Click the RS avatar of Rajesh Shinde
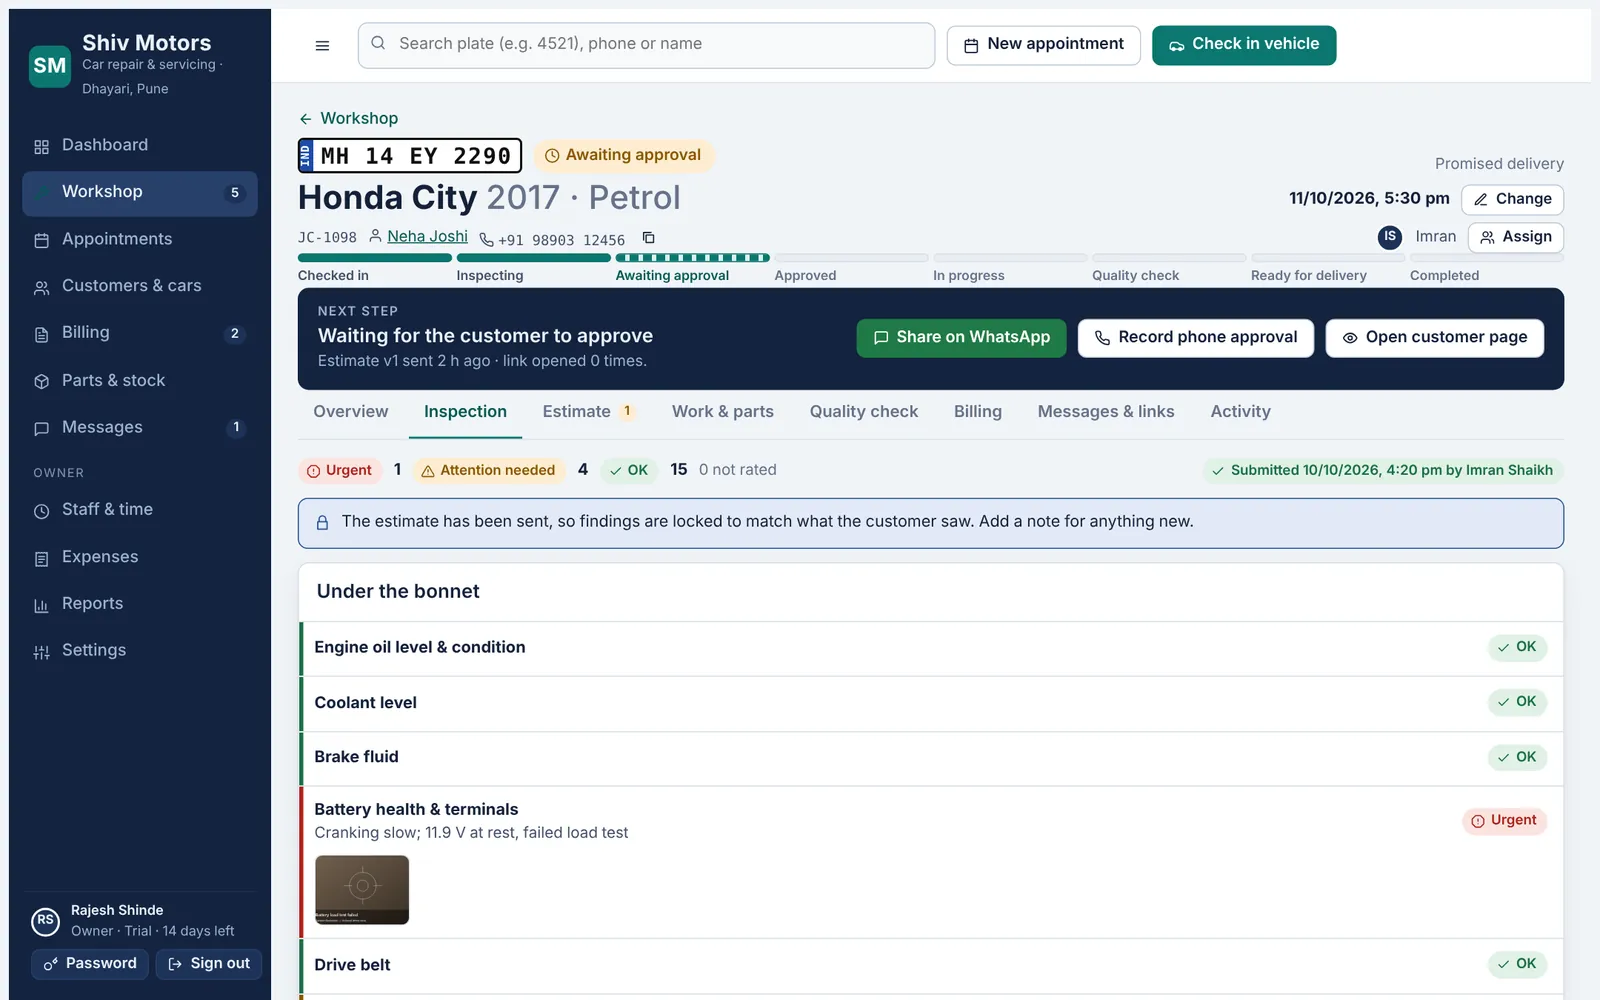The height and width of the screenshot is (1000, 1600). (46, 920)
